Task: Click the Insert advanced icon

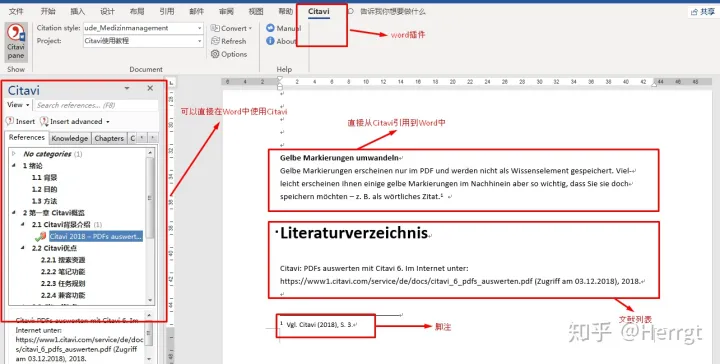Action: [44, 121]
